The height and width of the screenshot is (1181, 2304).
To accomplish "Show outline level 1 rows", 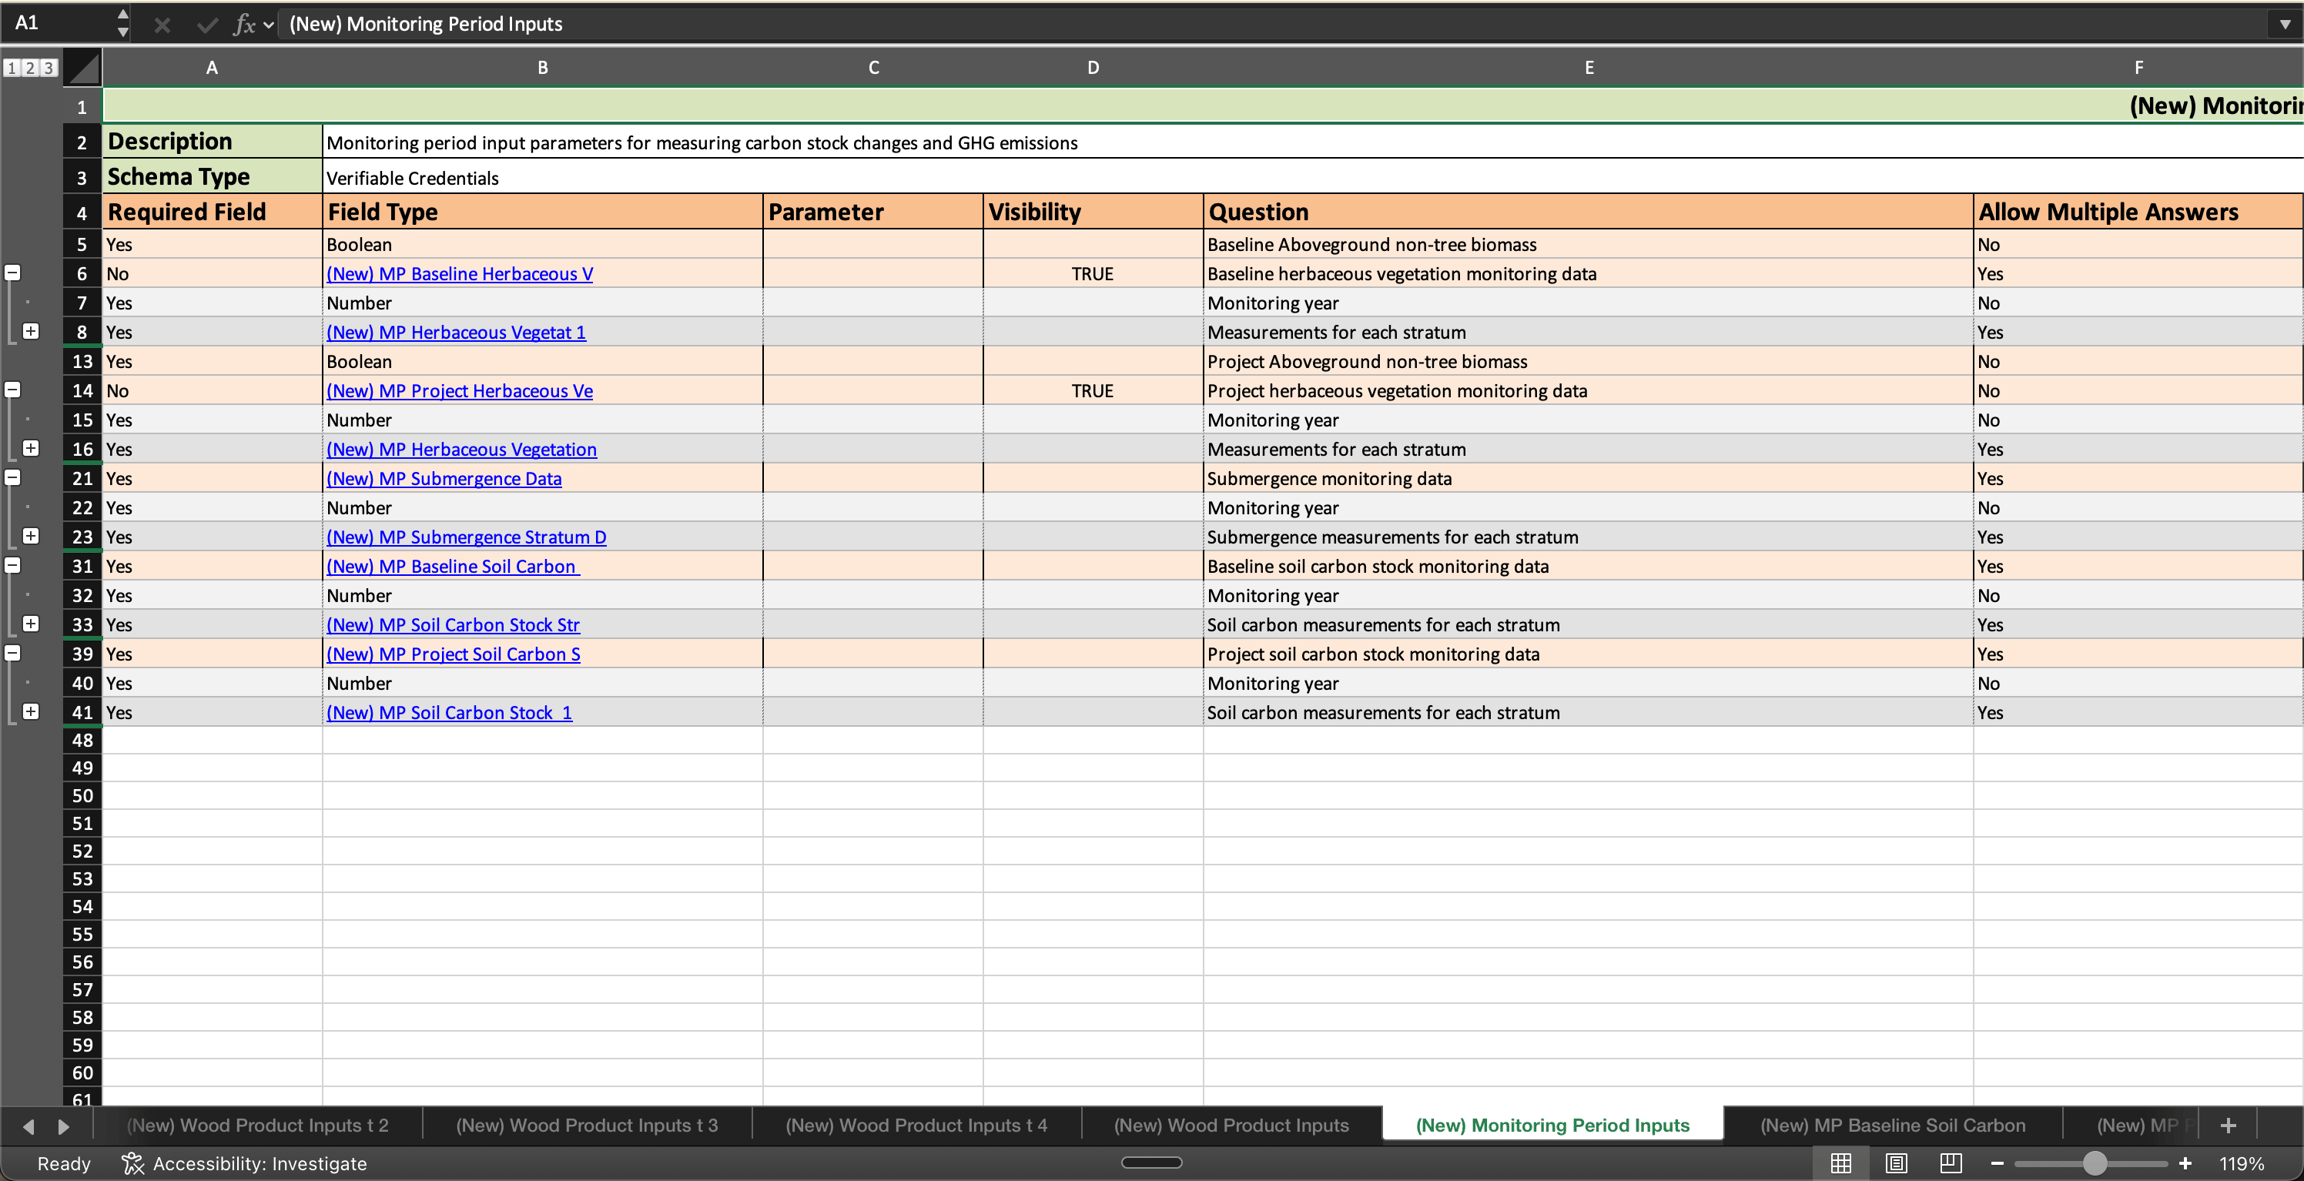I will pos(12,68).
